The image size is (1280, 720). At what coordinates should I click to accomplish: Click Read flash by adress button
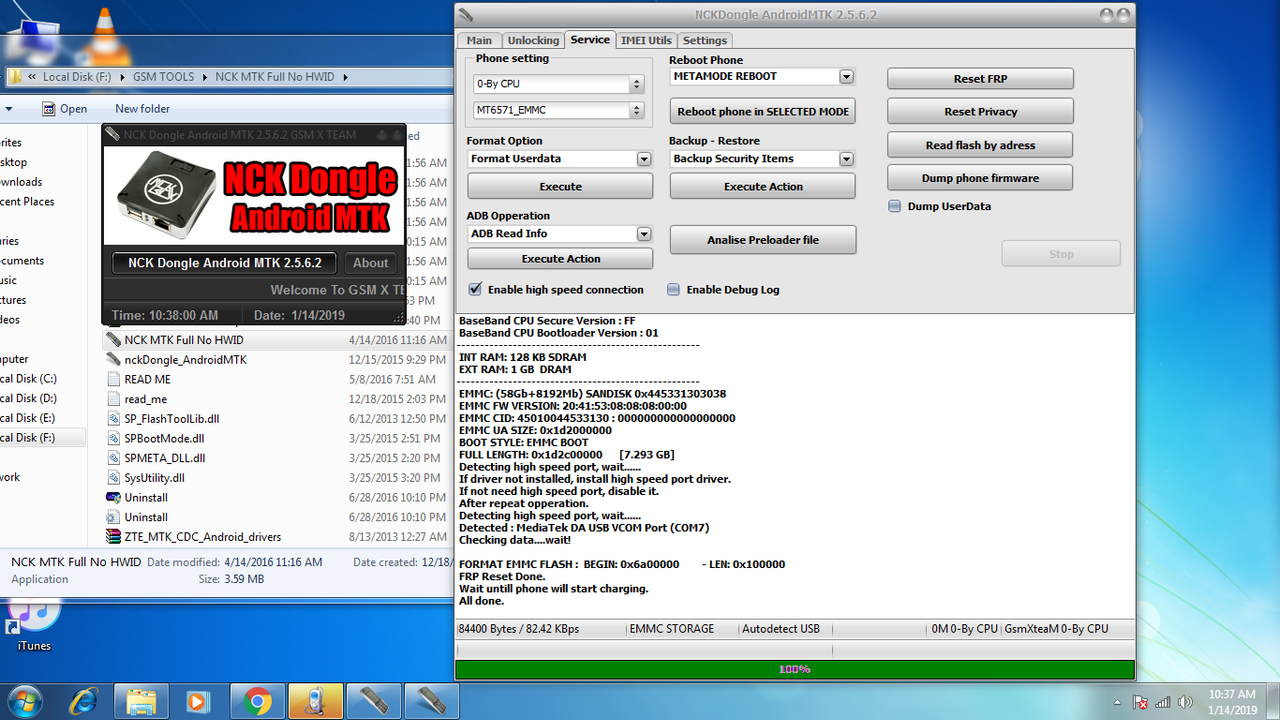pyautogui.click(x=980, y=145)
